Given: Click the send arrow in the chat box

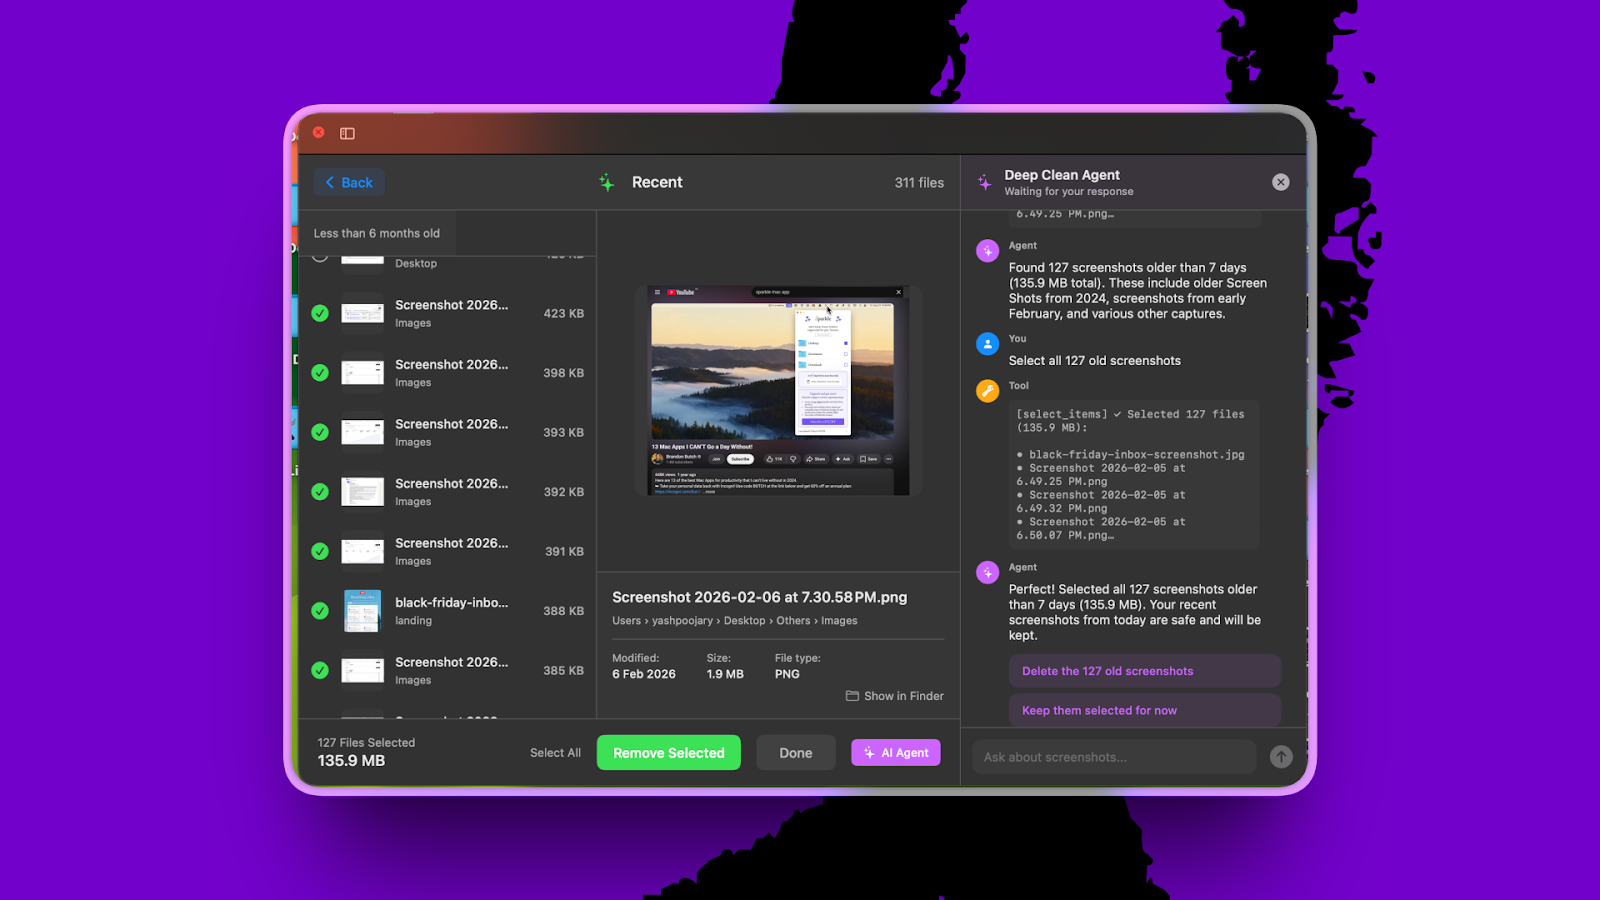Looking at the screenshot, I should tap(1280, 757).
